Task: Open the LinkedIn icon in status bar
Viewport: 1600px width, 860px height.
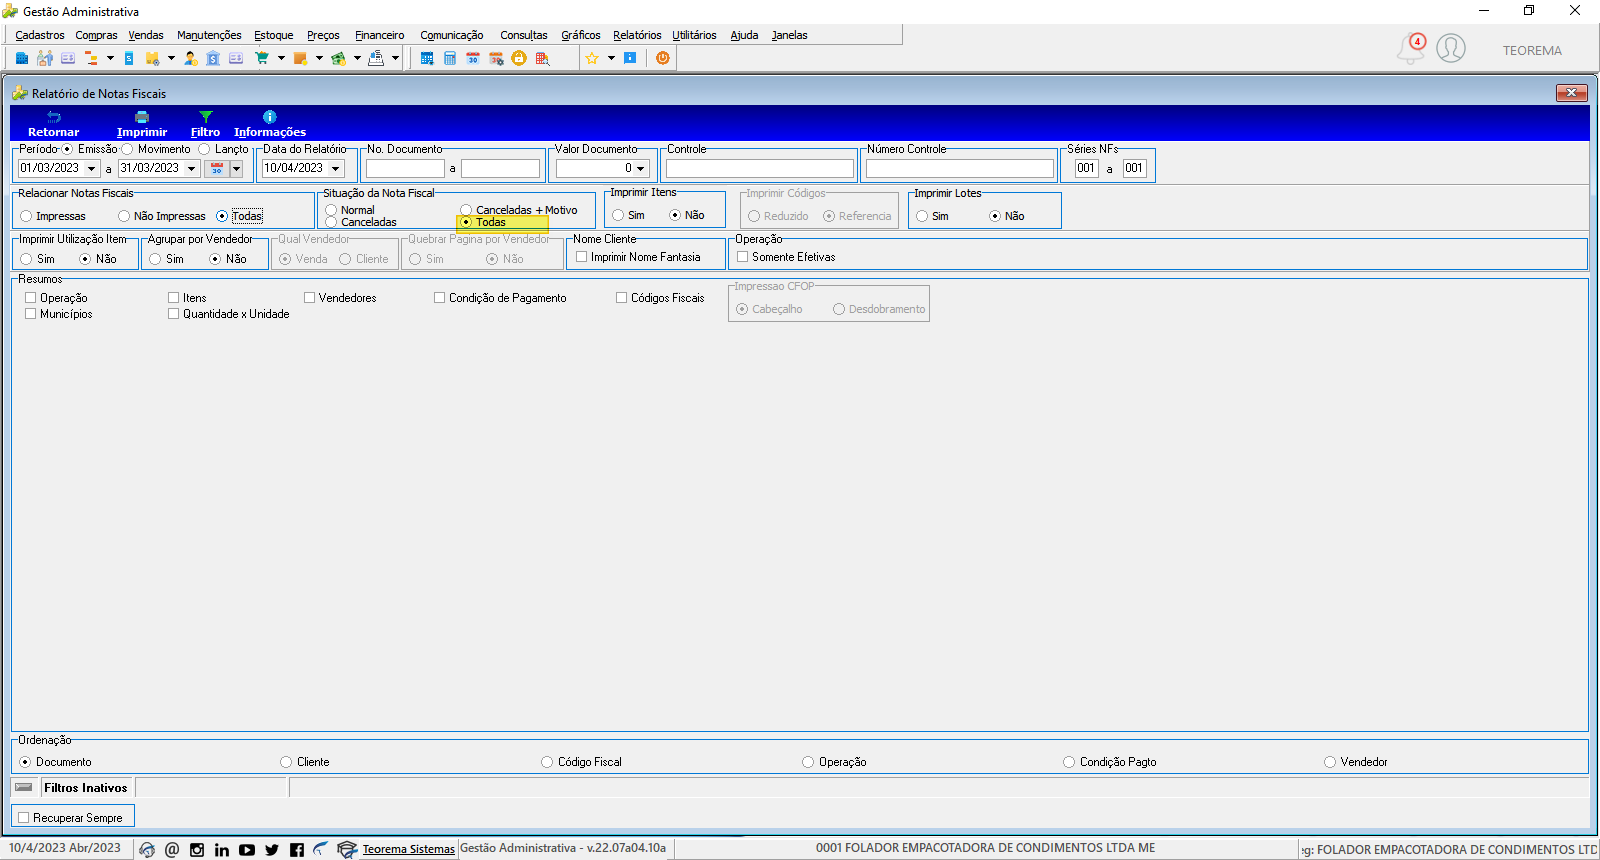Action: 222,850
